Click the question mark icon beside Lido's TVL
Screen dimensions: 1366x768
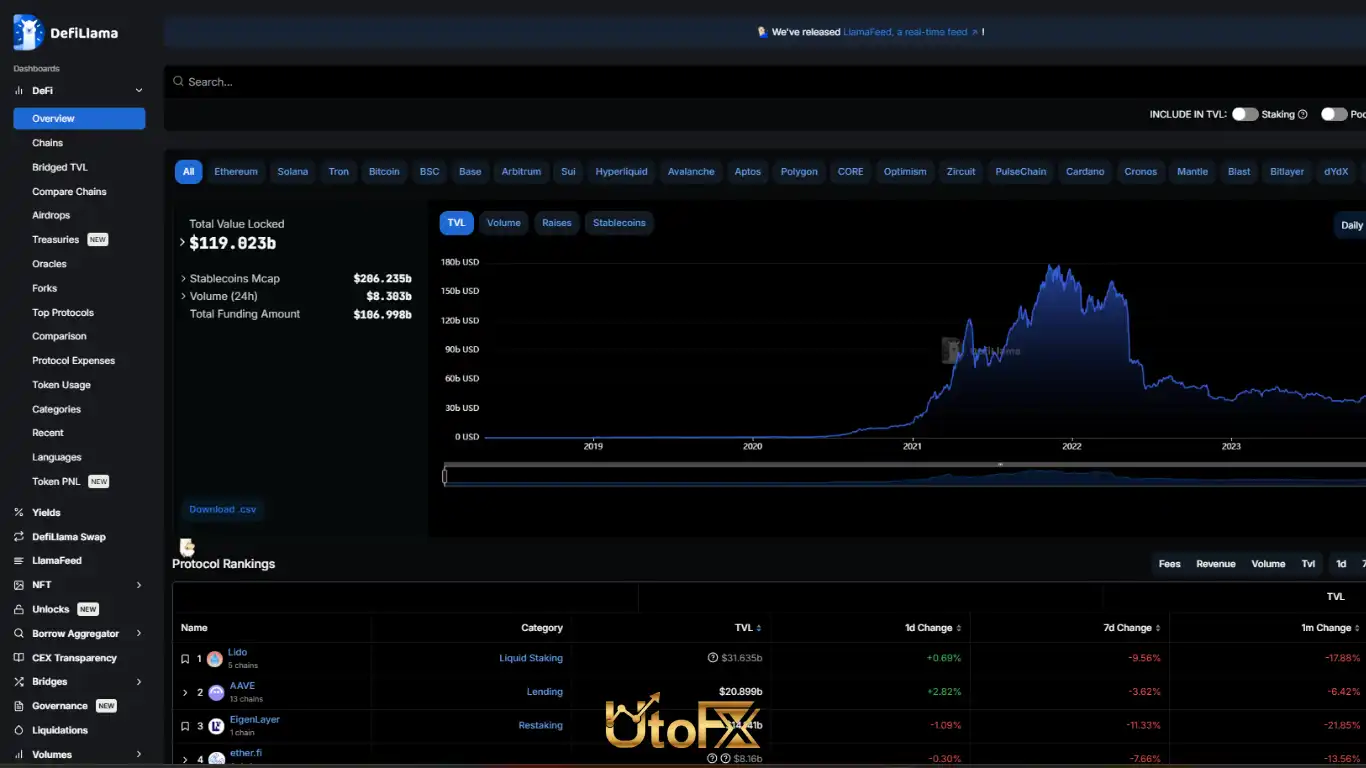pyautogui.click(x=713, y=658)
